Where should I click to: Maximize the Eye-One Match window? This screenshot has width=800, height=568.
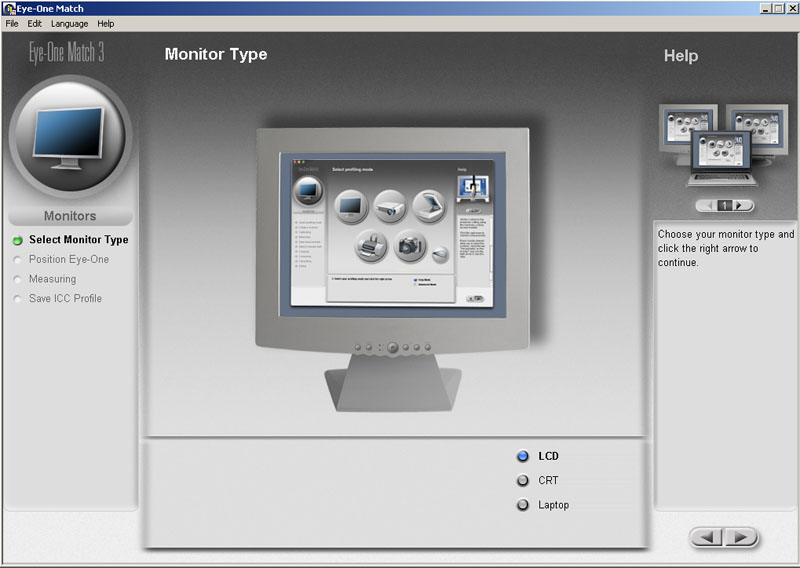pos(778,8)
